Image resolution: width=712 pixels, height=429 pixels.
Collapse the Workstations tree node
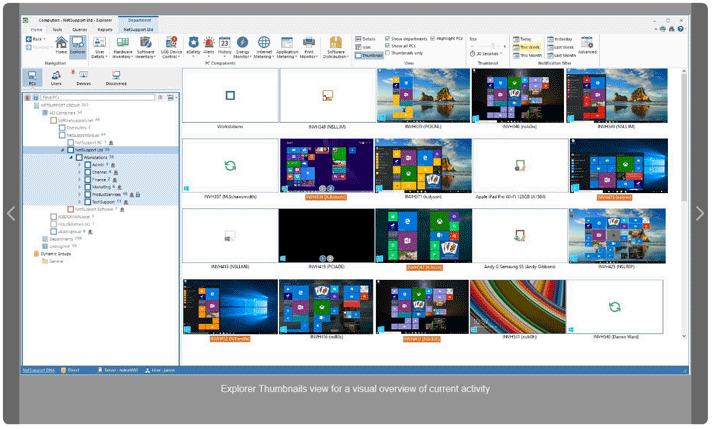72,157
